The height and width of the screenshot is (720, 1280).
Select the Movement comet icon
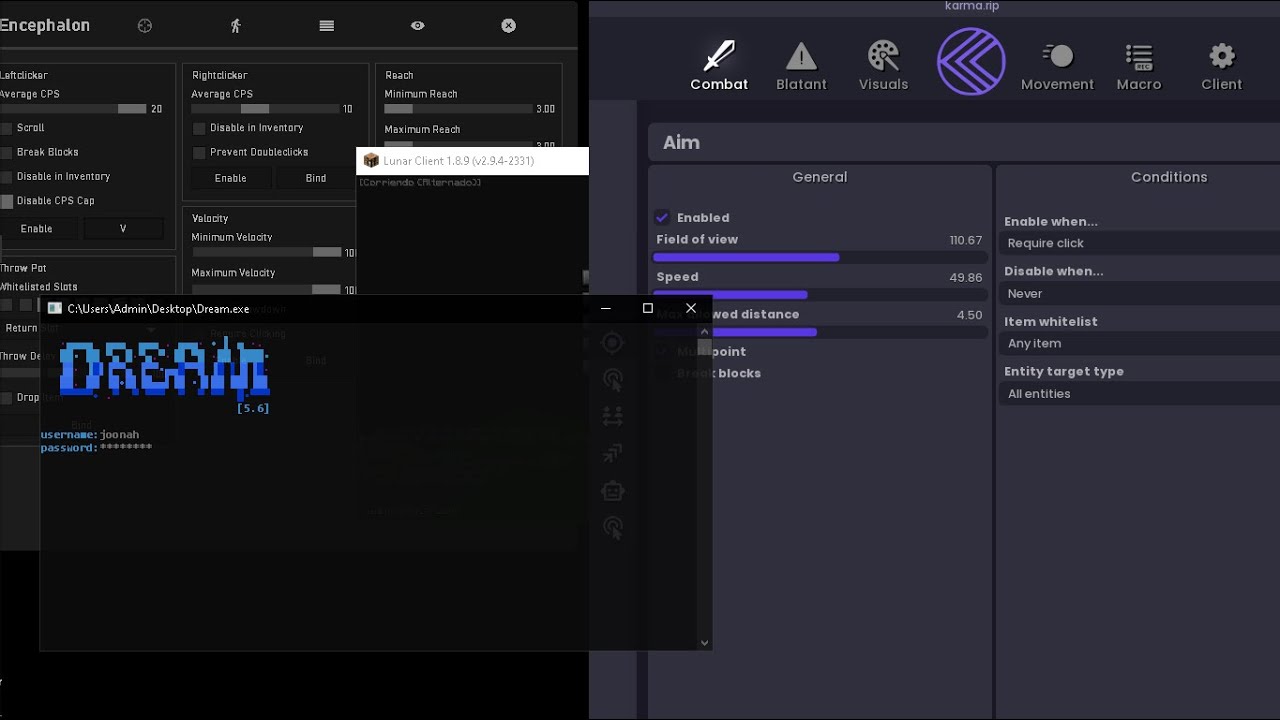(1057, 56)
